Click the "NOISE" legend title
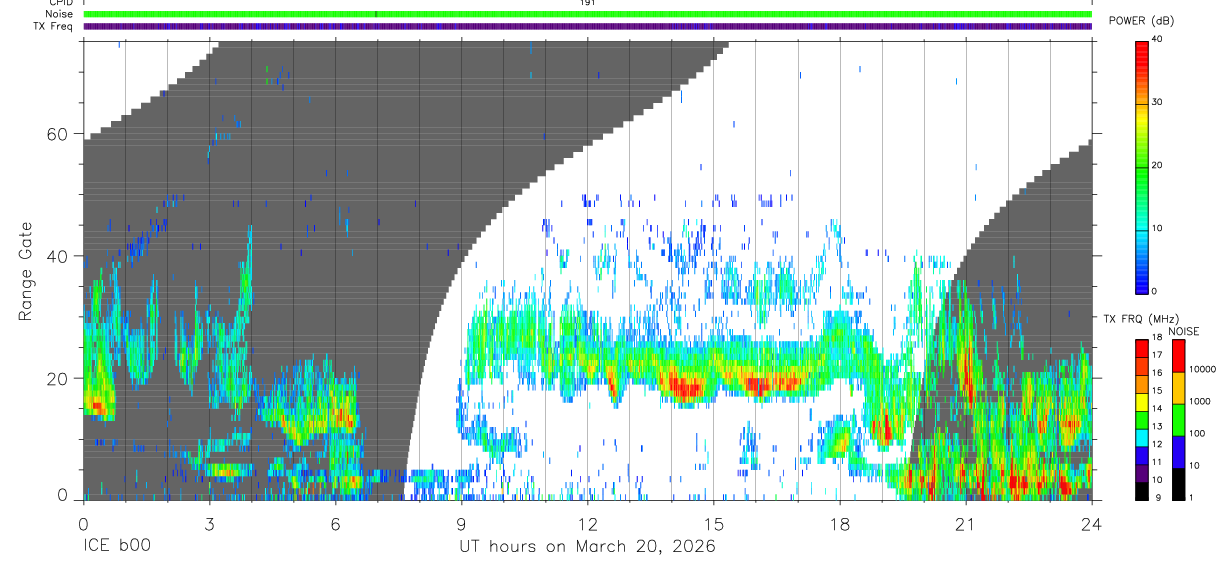This screenshot has width=1228, height=567. tap(1184, 332)
